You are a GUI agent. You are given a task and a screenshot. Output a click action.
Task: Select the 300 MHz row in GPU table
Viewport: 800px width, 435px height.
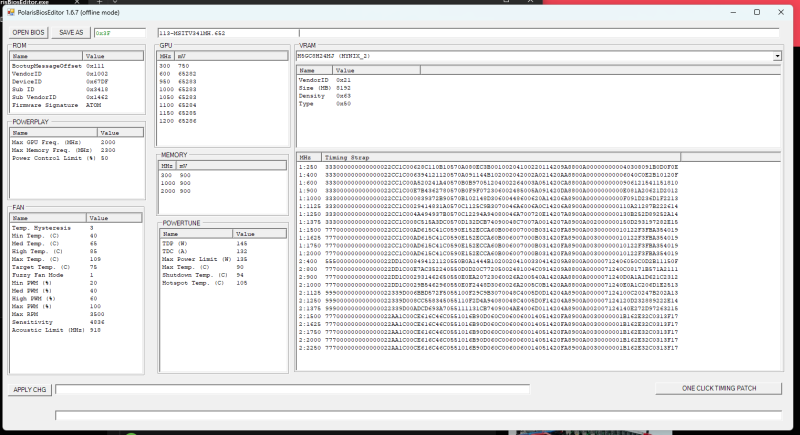pyautogui.click(x=222, y=66)
